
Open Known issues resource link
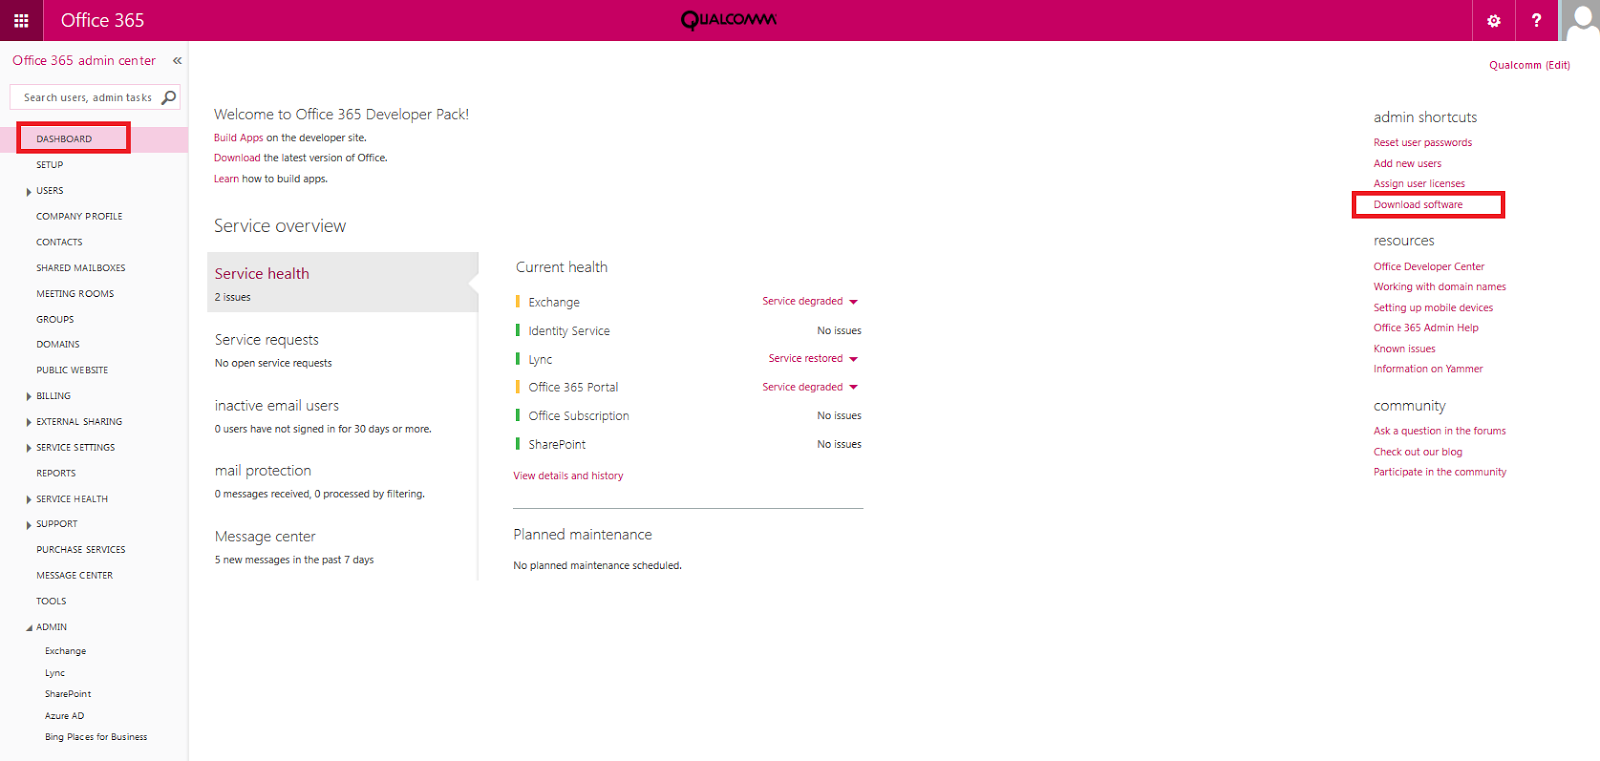click(1405, 349)
